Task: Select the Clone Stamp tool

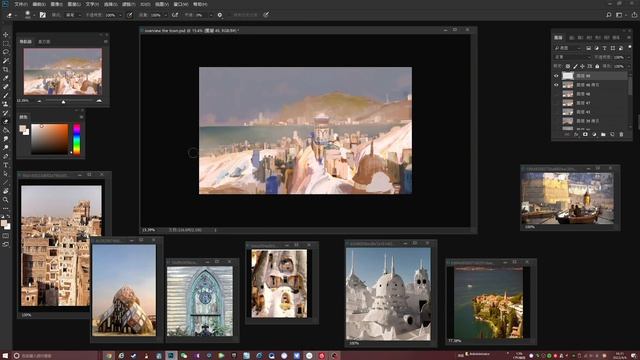Action: pos(6,104)
